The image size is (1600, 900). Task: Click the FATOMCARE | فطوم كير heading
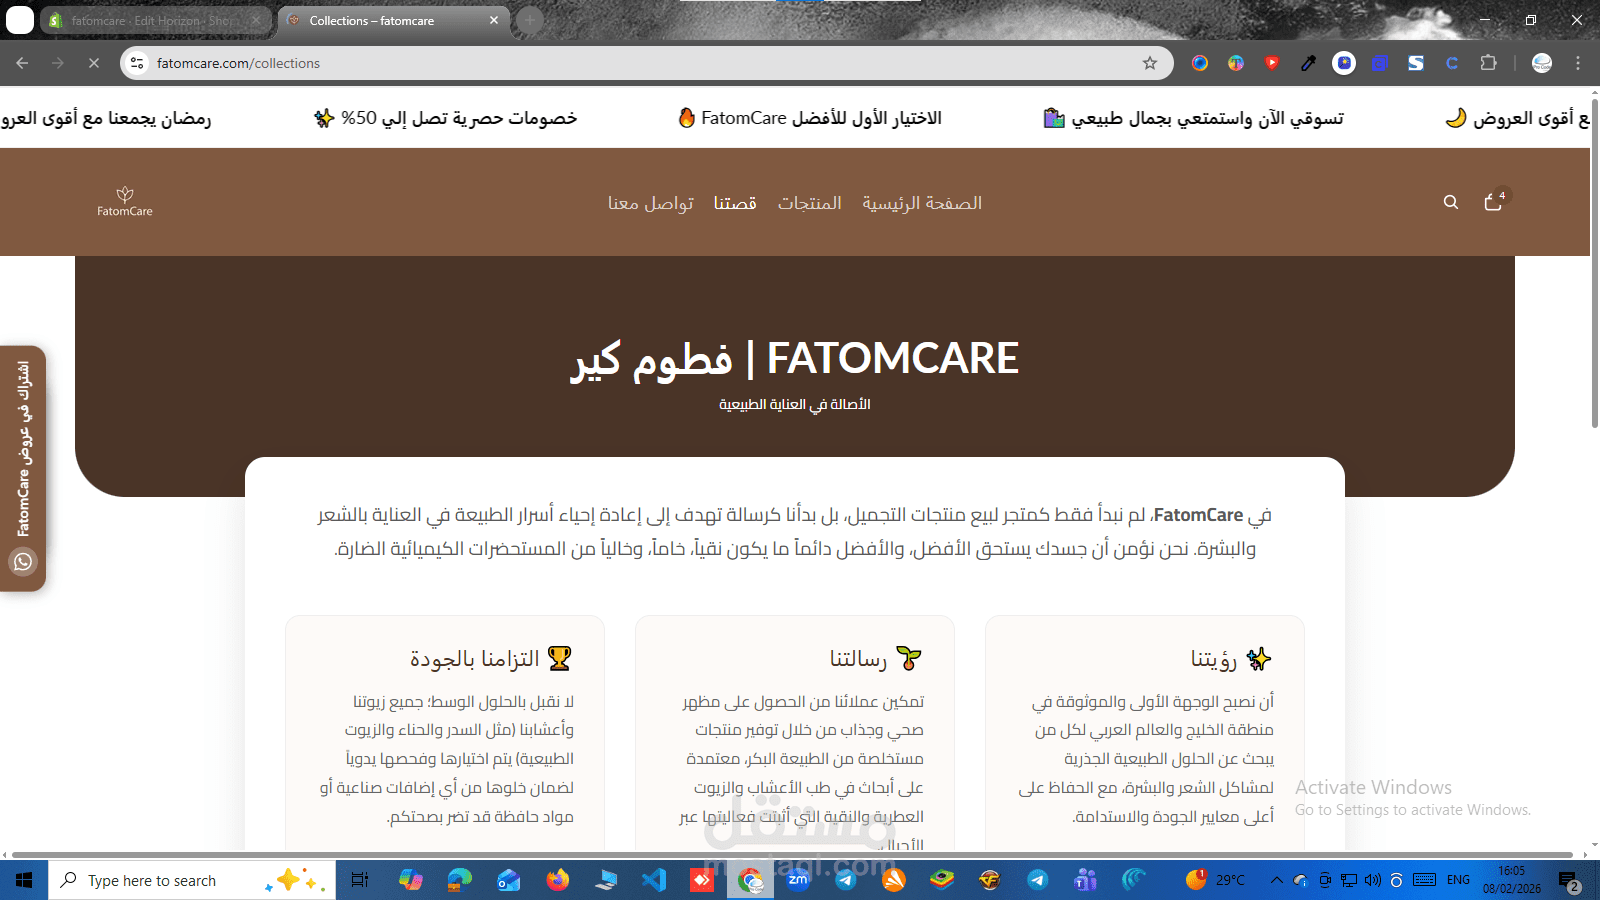pyautogui.click(x=795, y=358)
